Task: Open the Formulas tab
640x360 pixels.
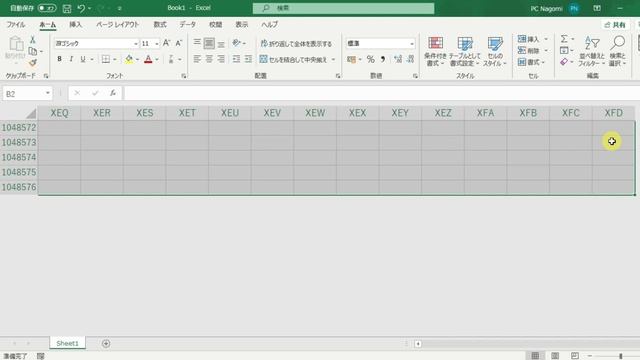Action: point(160,24)
